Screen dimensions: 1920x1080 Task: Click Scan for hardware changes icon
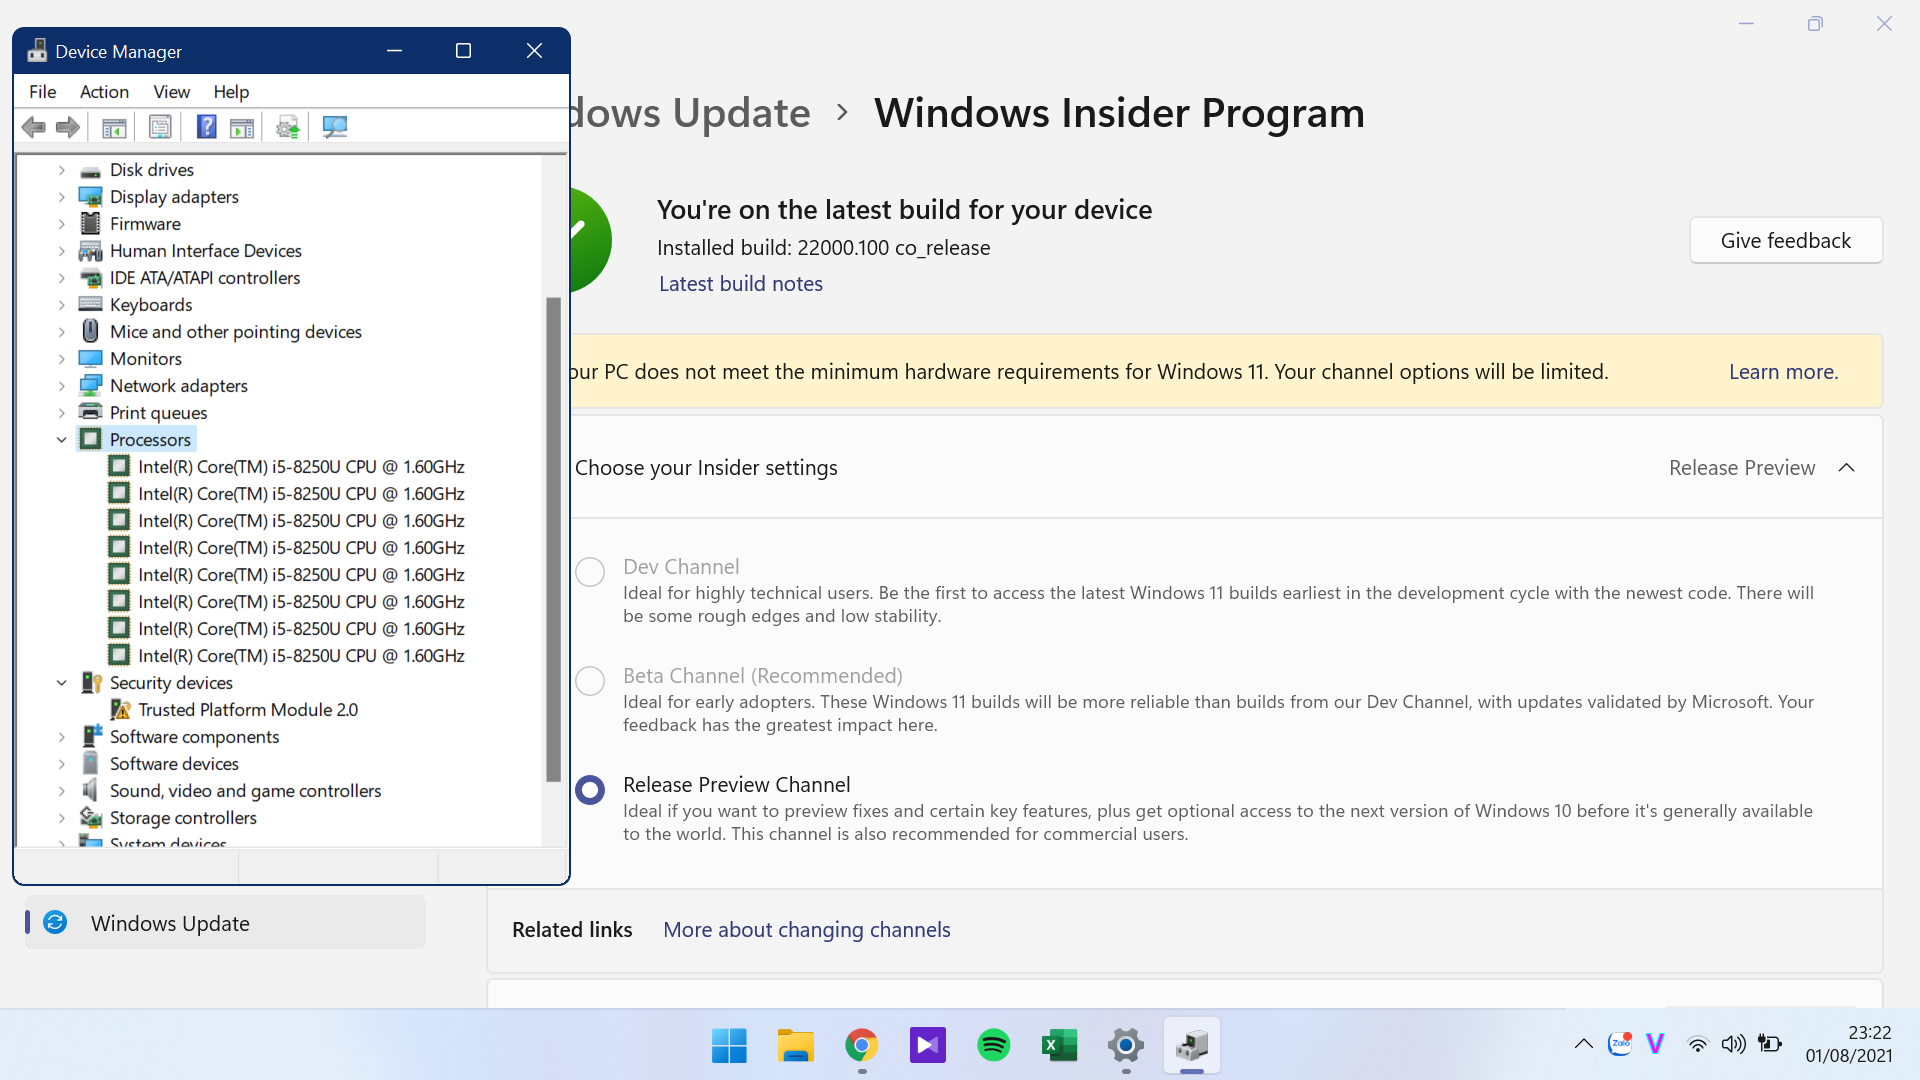tap(334, 126)
